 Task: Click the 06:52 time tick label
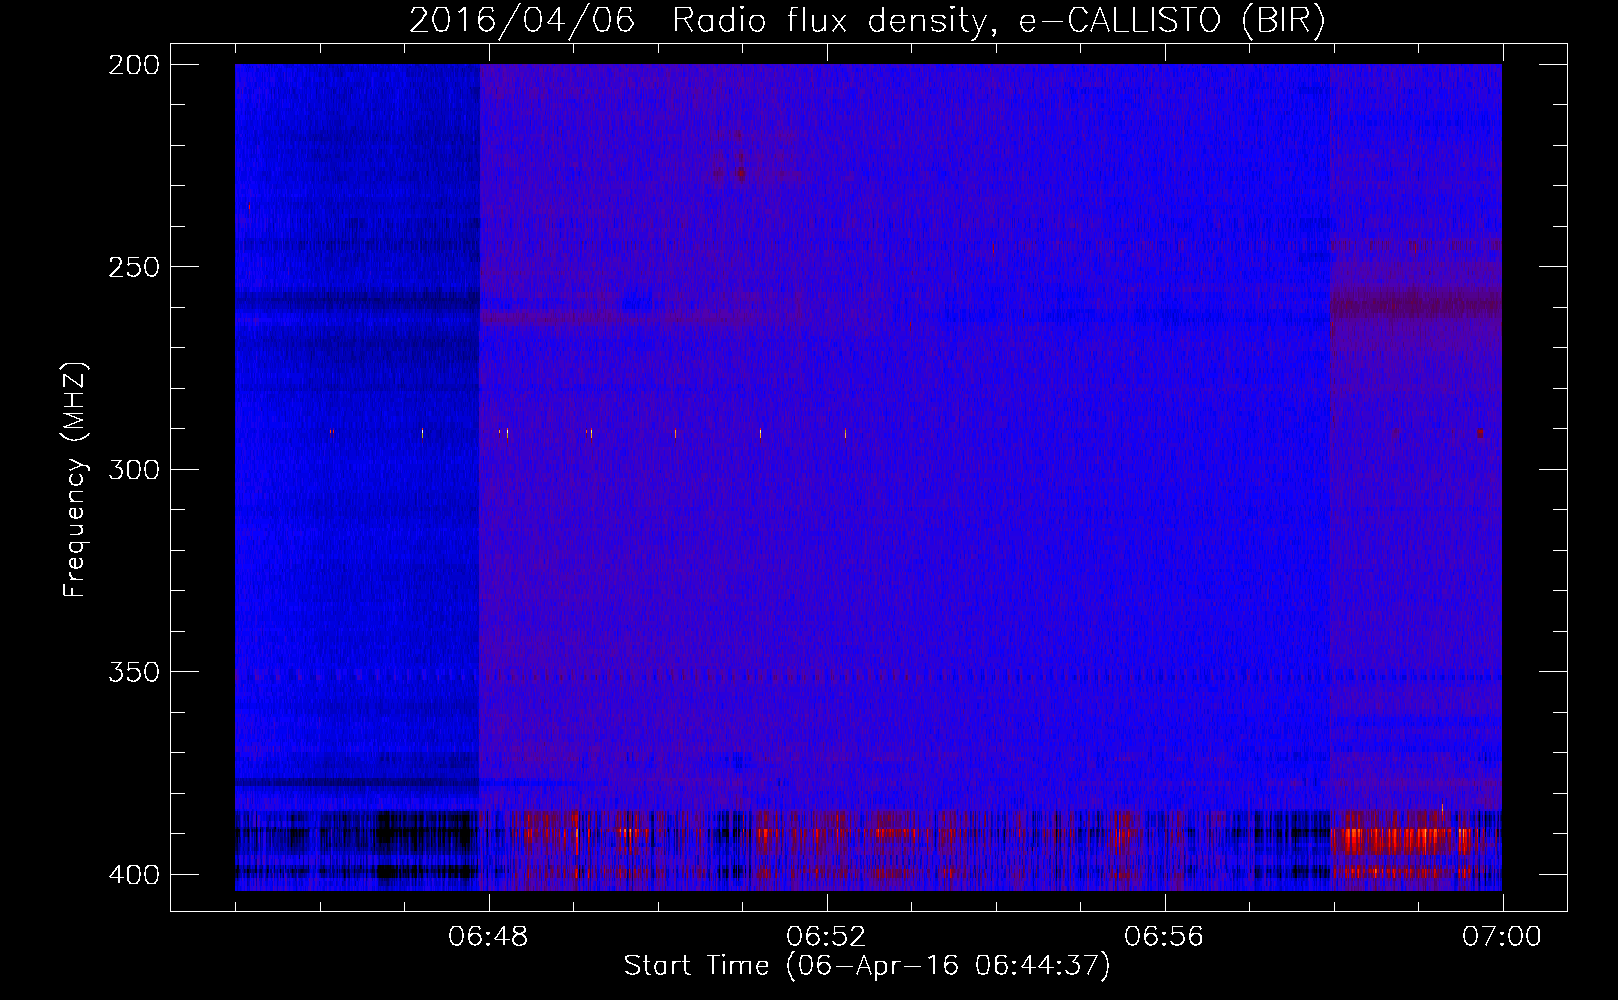826,937
